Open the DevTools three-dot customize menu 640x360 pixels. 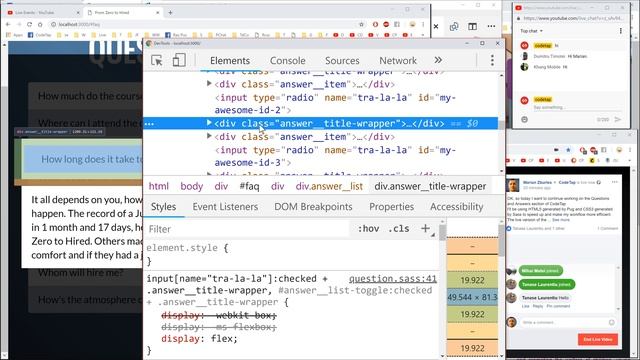492,60
